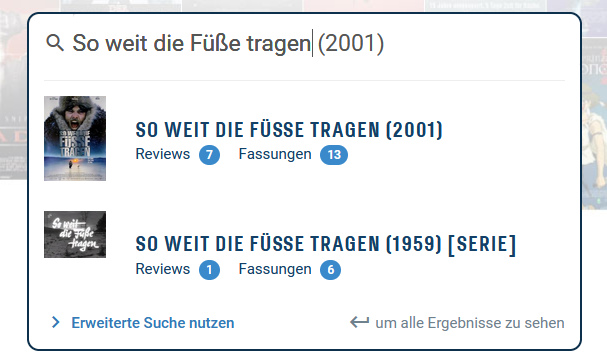Click the enter-key arrow icon at bottom

tap(359, 322)
